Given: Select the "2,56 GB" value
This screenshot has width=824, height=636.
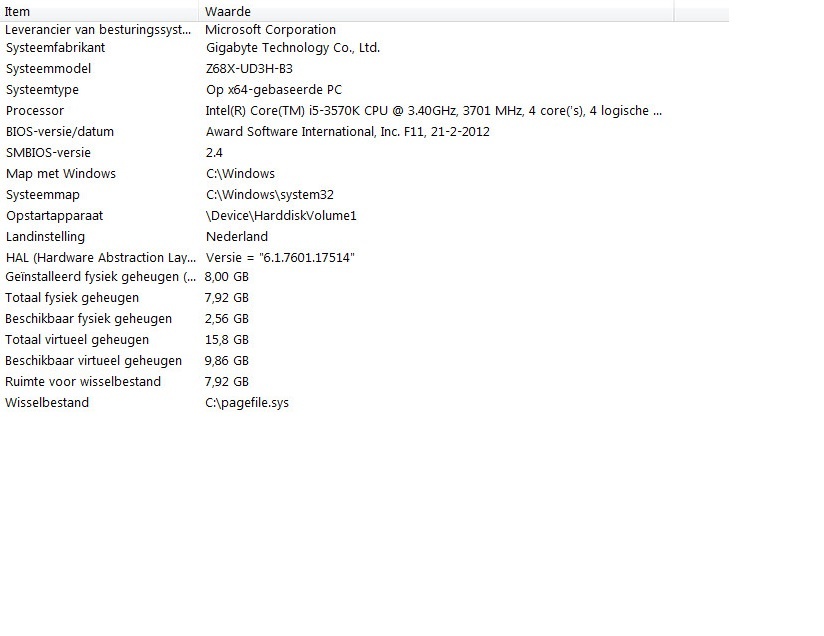Looking at the screenshot, I should coord(226,319).
